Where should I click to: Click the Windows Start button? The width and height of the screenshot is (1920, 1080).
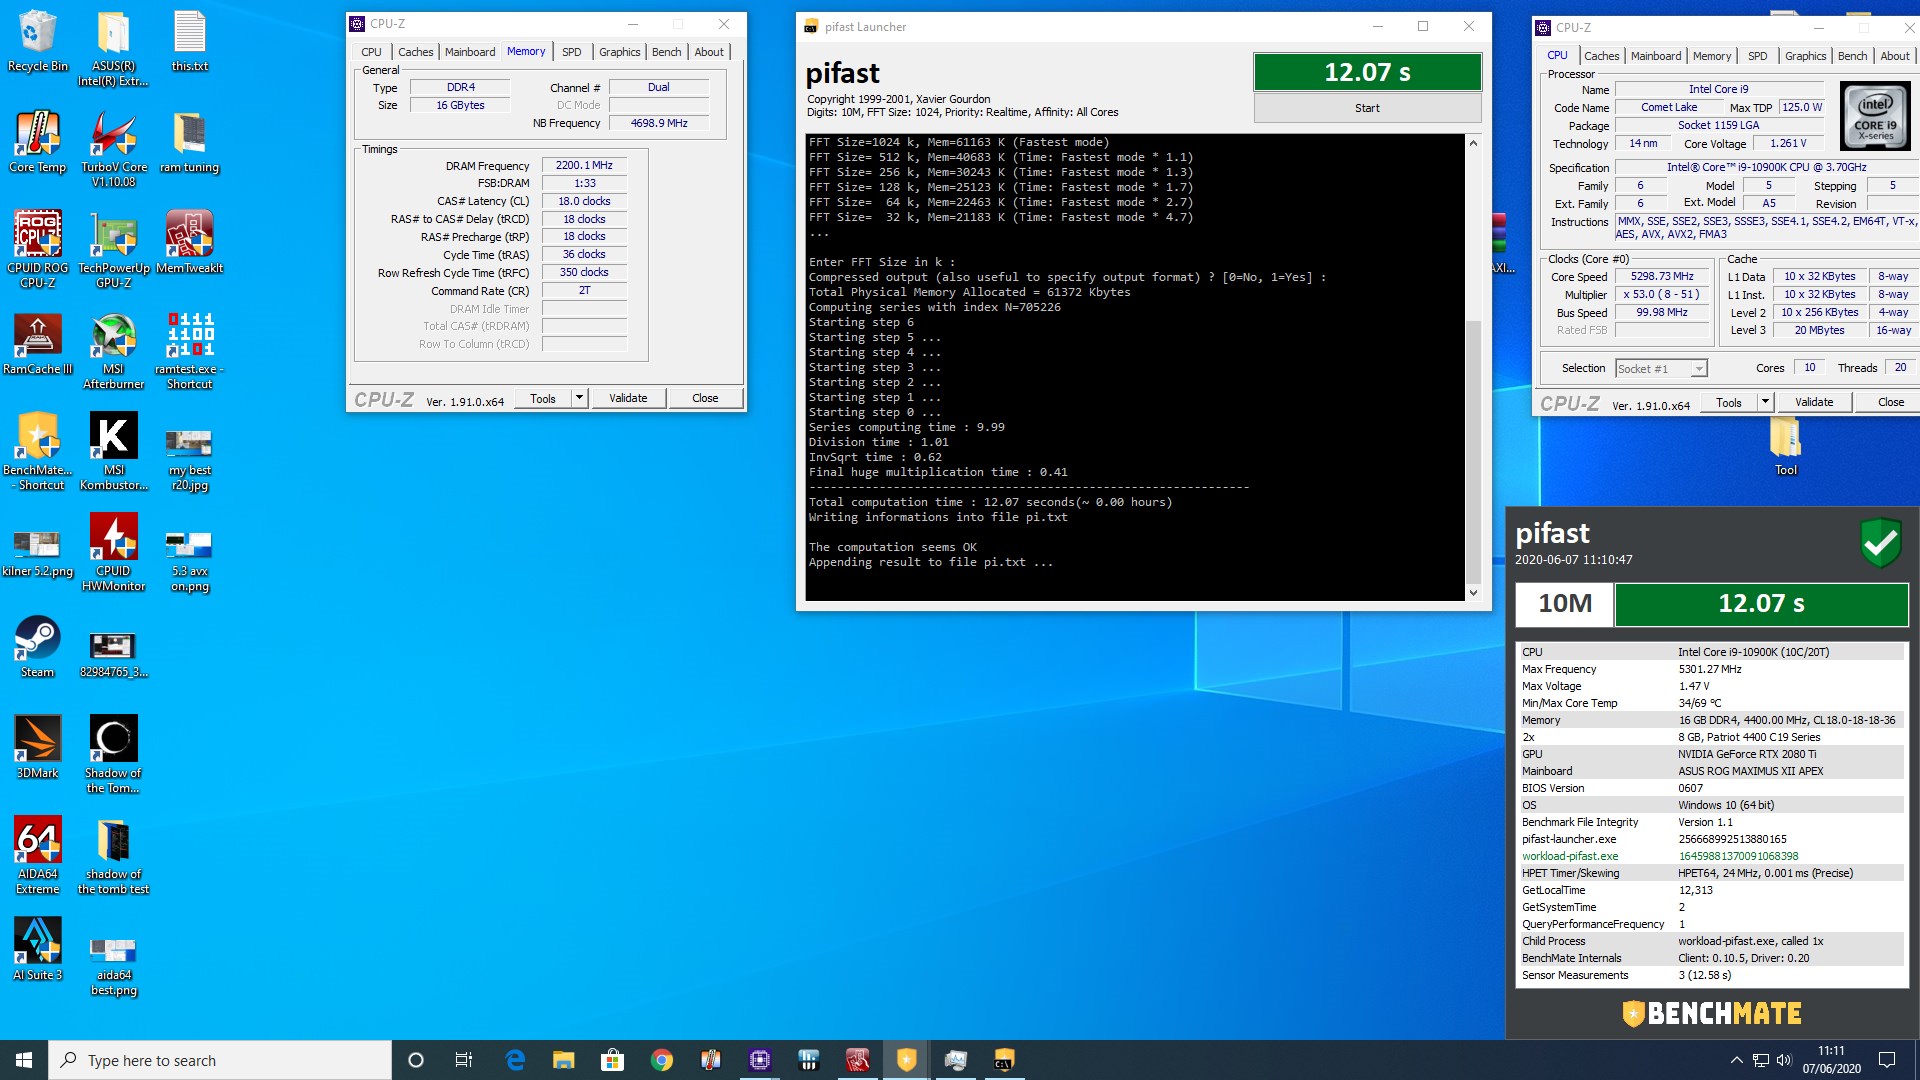[x=24, y=1060]
